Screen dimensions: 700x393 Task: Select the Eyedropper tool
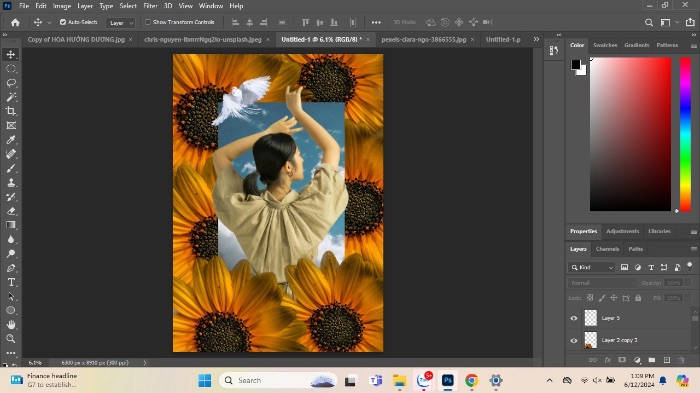(x=11, y=140)
